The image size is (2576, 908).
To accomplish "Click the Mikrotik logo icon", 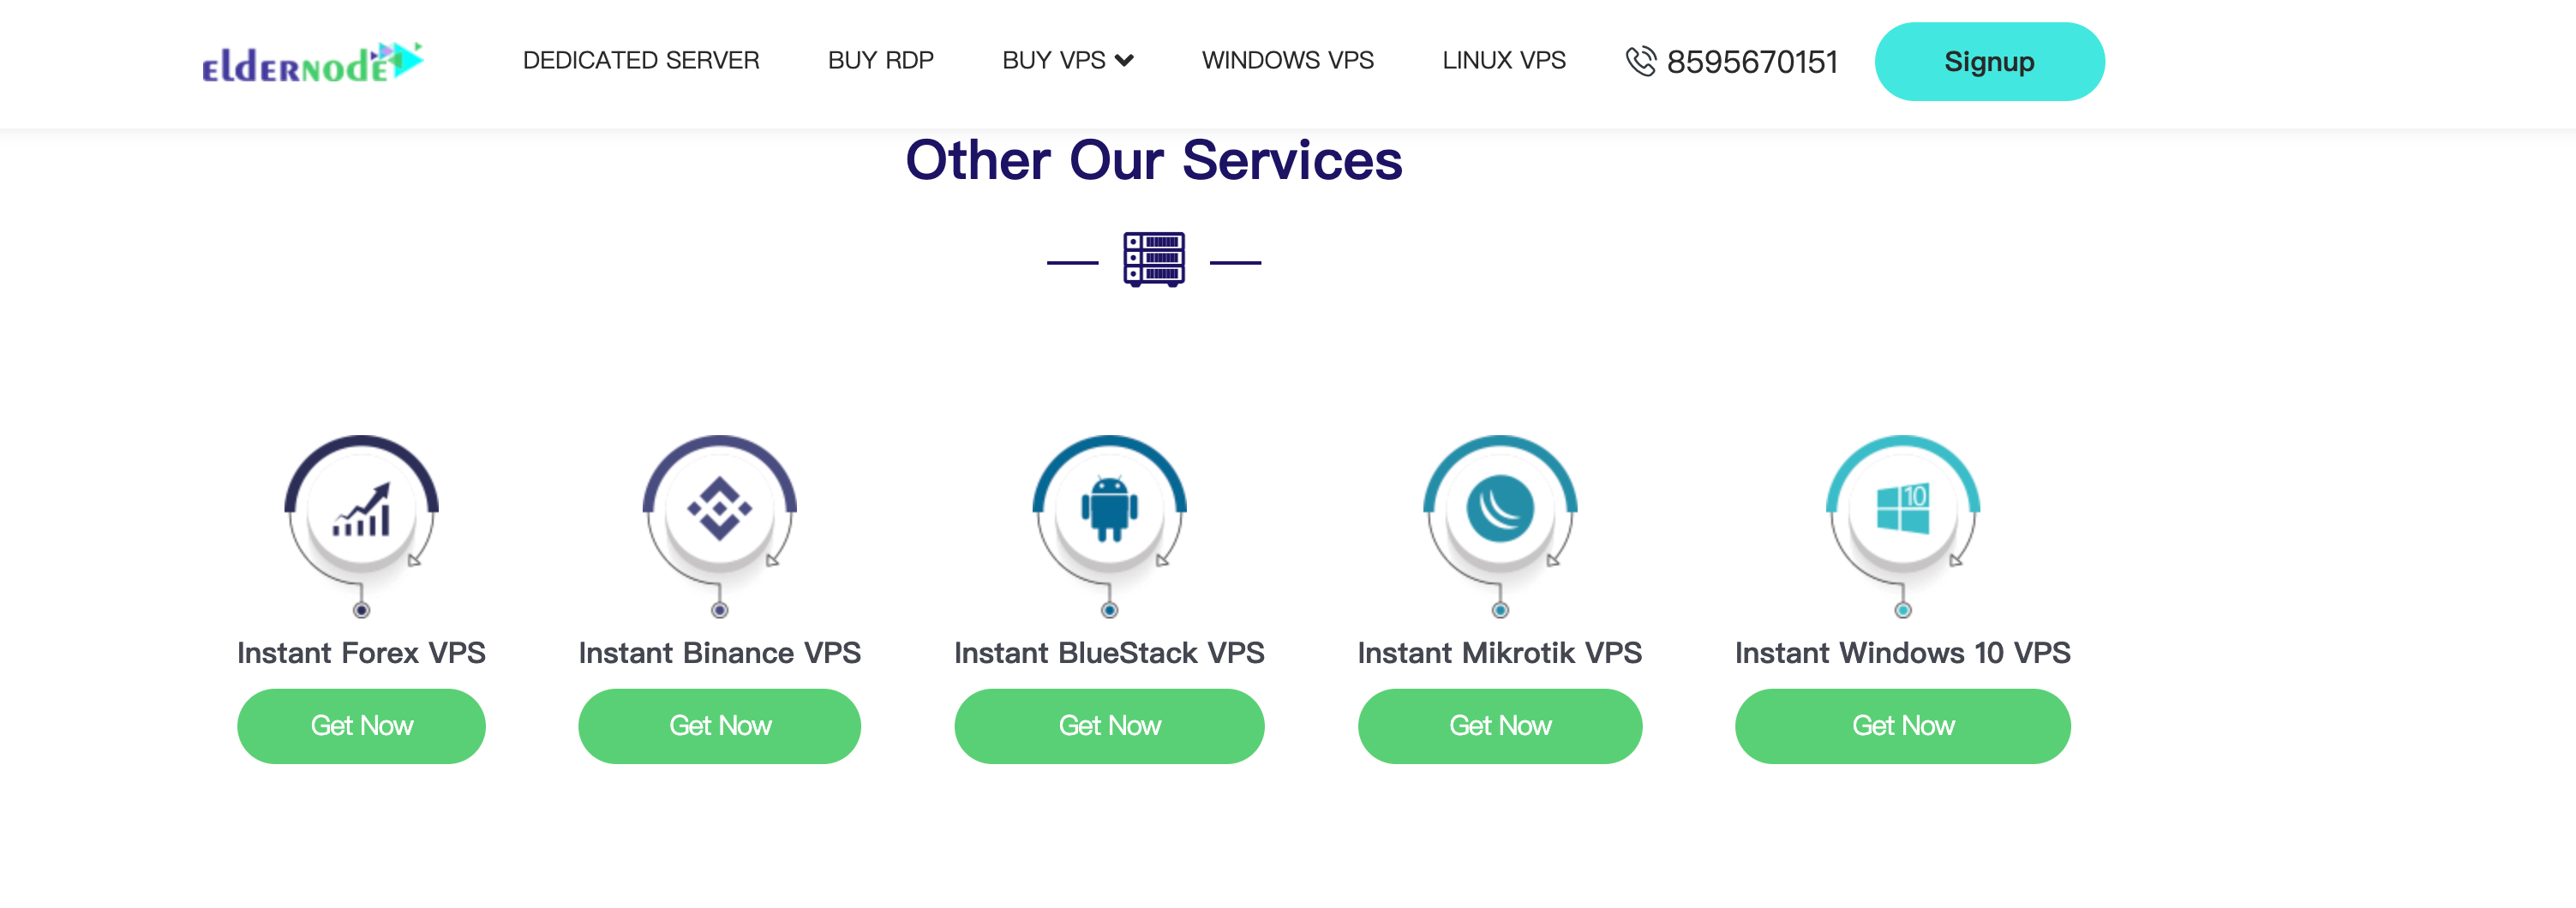I will click(1499, 509).
